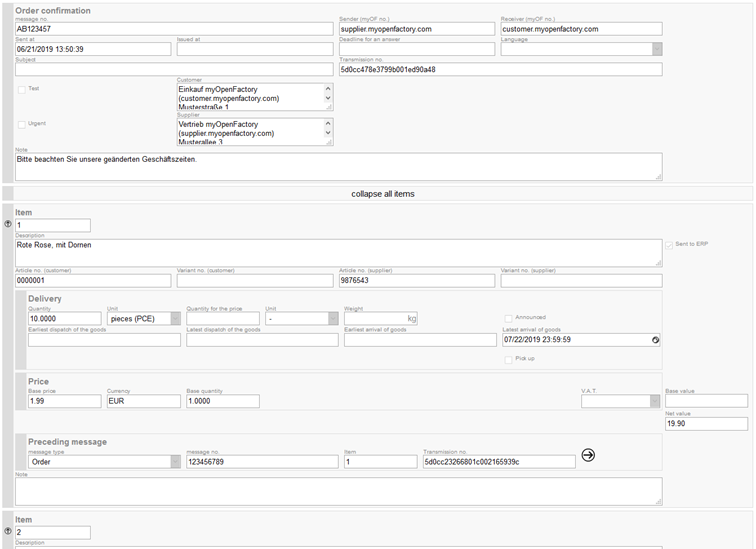The width and height of the screenshot is (756, 549).
Task: Click the empty Issued at field
Action: click(255, 49)
